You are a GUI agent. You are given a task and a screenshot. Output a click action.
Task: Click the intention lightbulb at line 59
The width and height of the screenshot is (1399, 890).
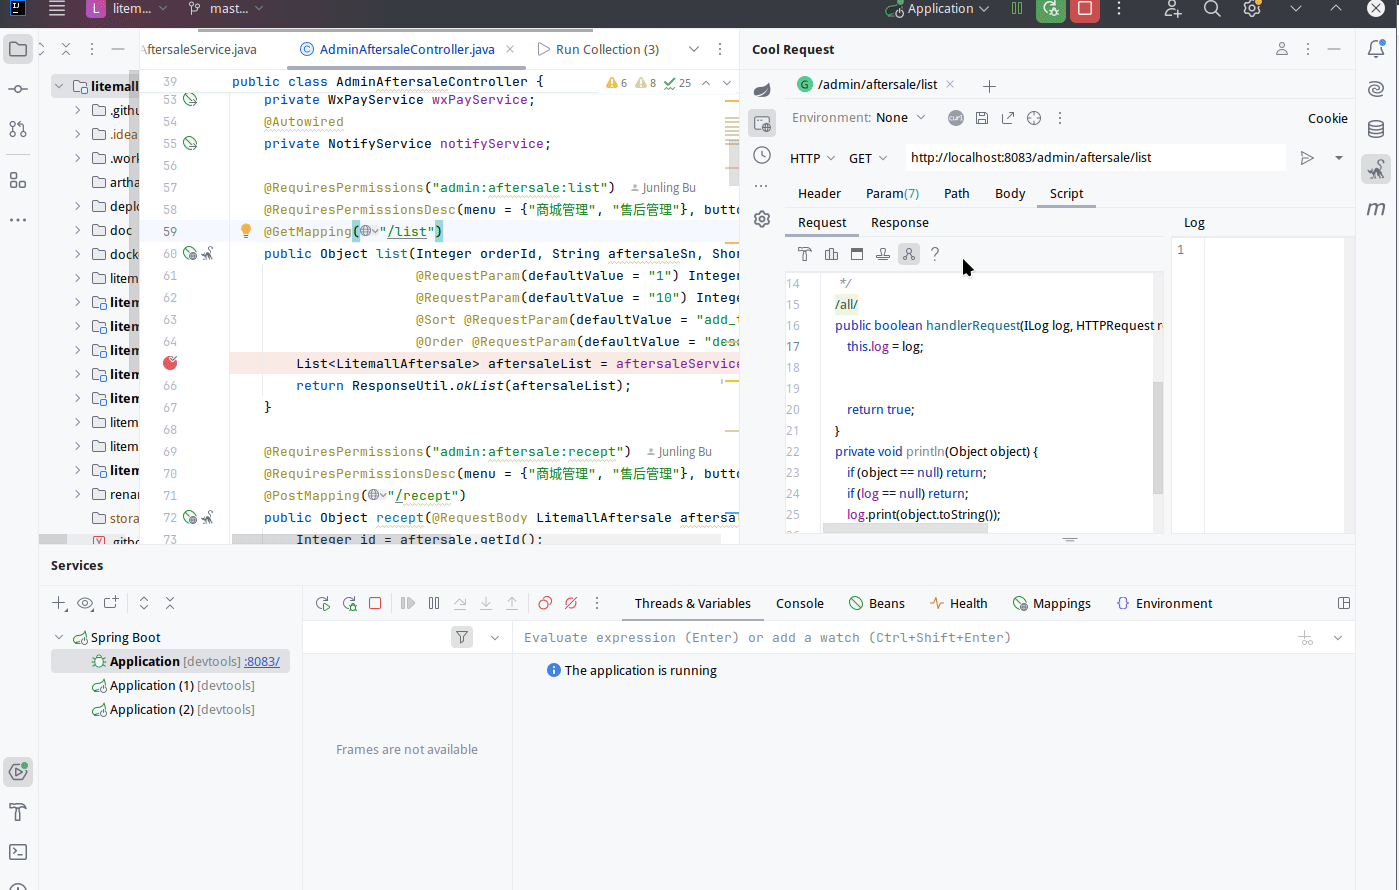[246, 231]
